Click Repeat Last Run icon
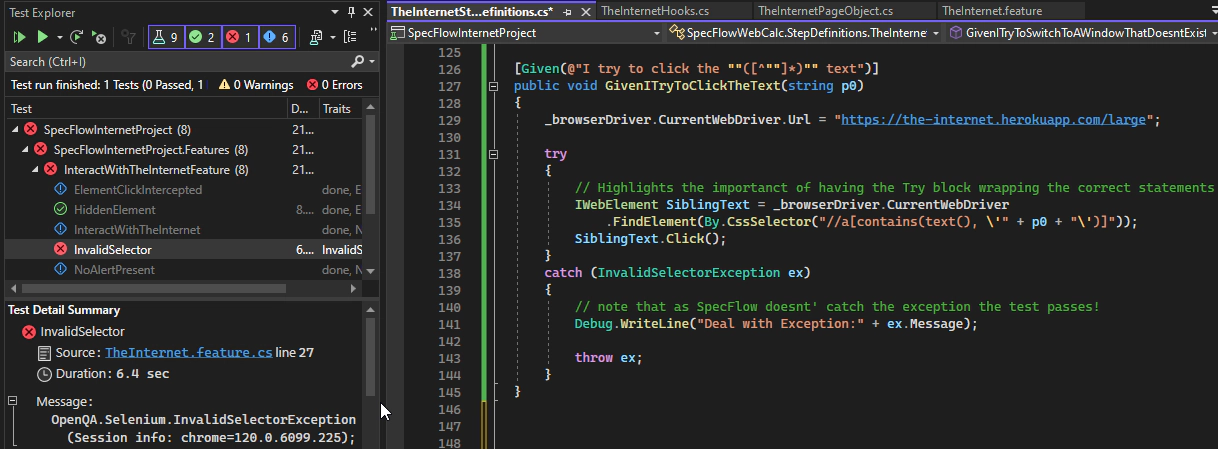 76,37
